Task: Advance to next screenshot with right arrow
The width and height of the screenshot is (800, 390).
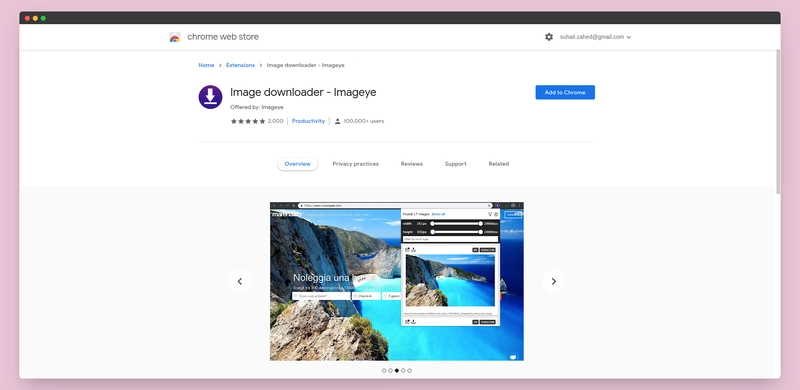Action: click(x=554, y=281)
